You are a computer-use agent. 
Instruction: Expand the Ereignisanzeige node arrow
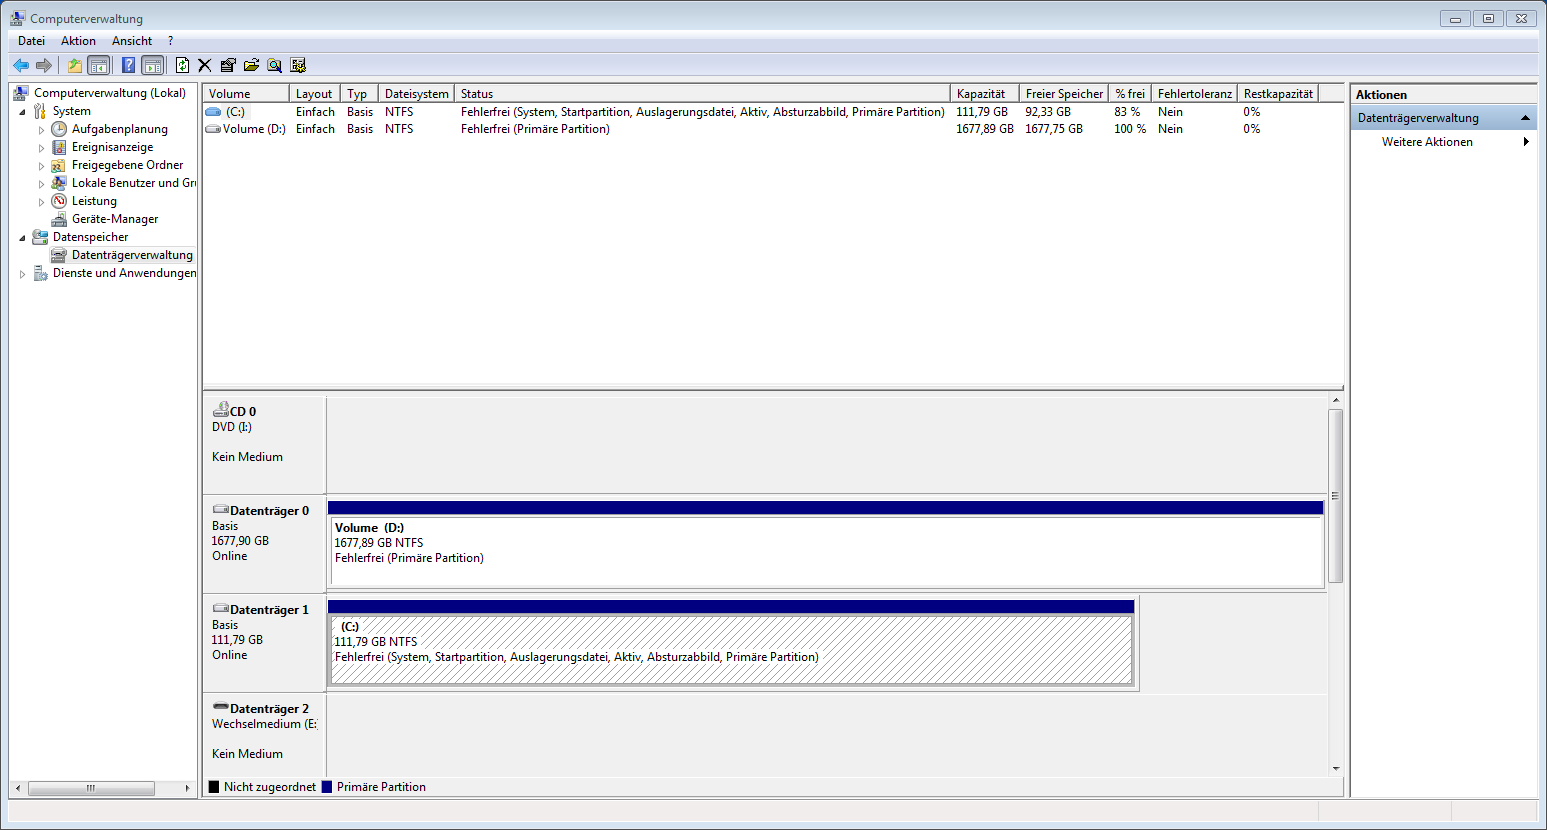(41, 148)
